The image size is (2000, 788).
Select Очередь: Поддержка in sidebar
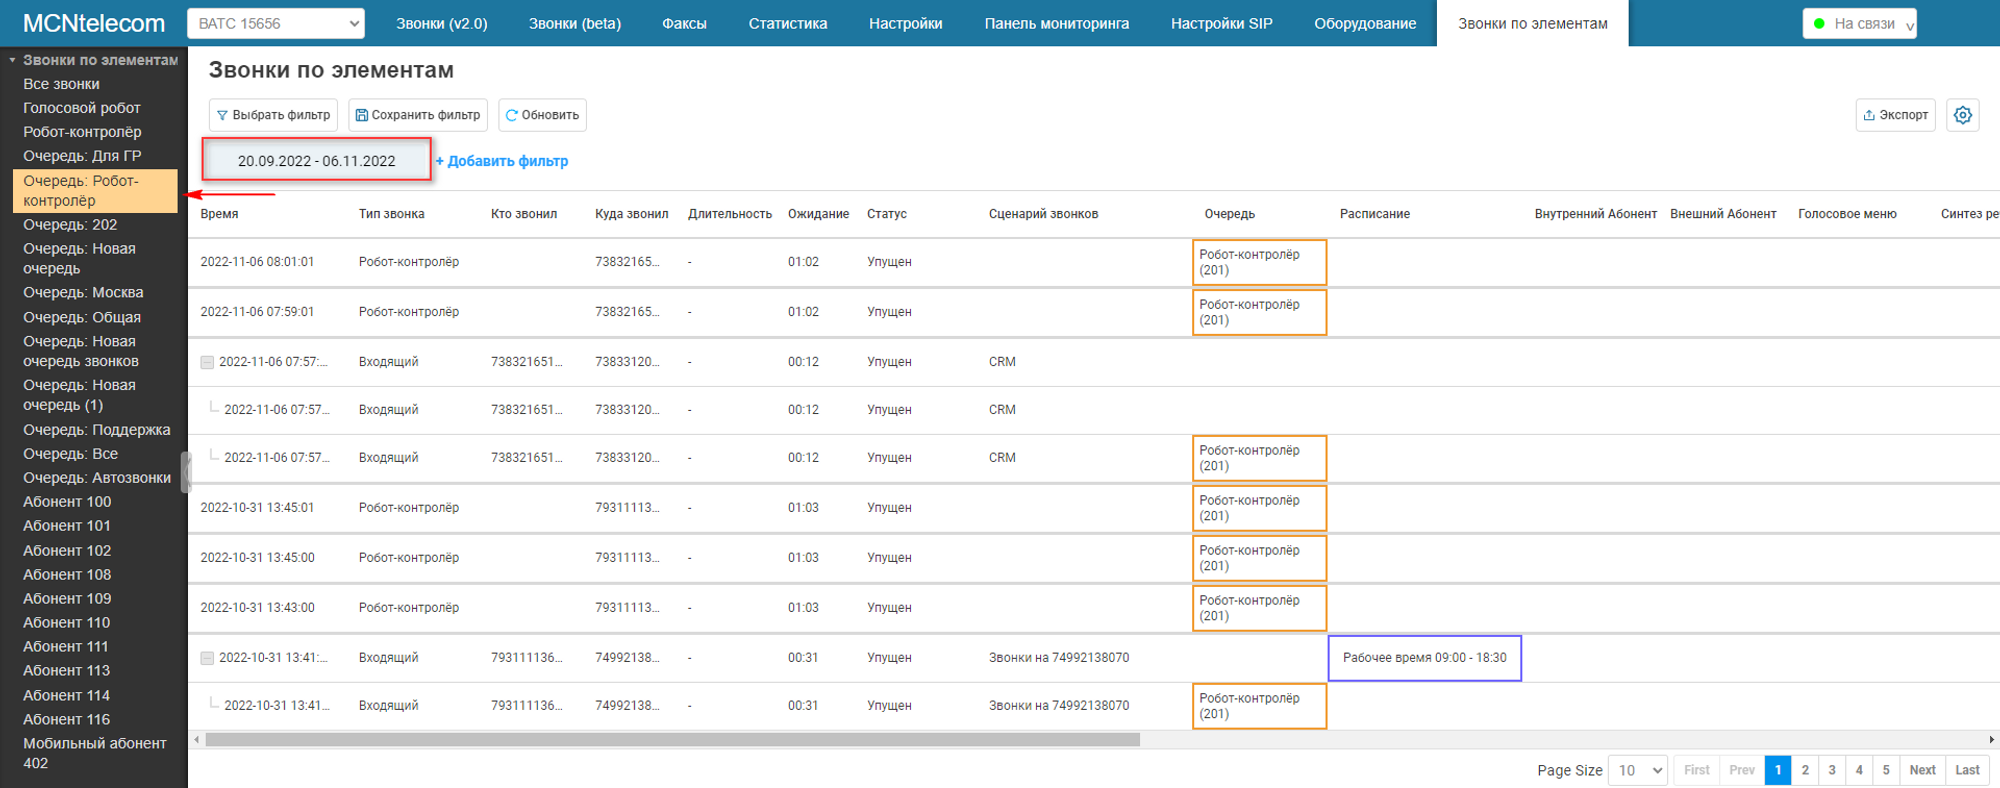[x=97, y=430]
